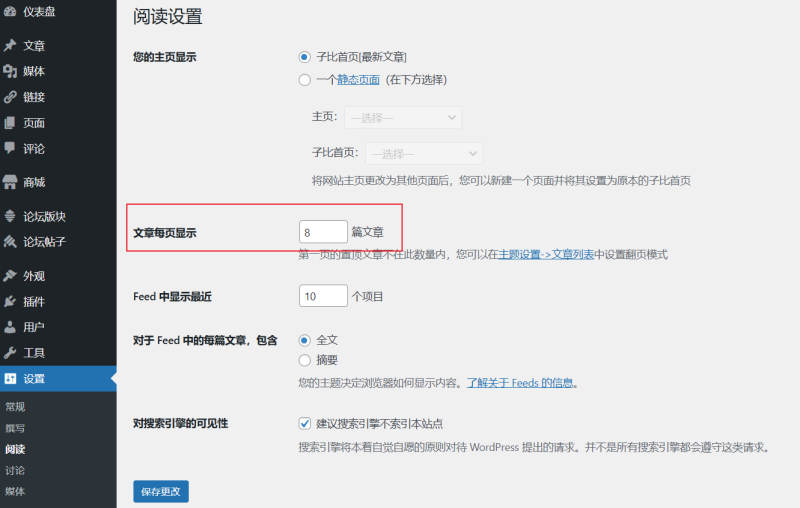
Task: Follow the 静态页面 link
Action: [358, 80]
